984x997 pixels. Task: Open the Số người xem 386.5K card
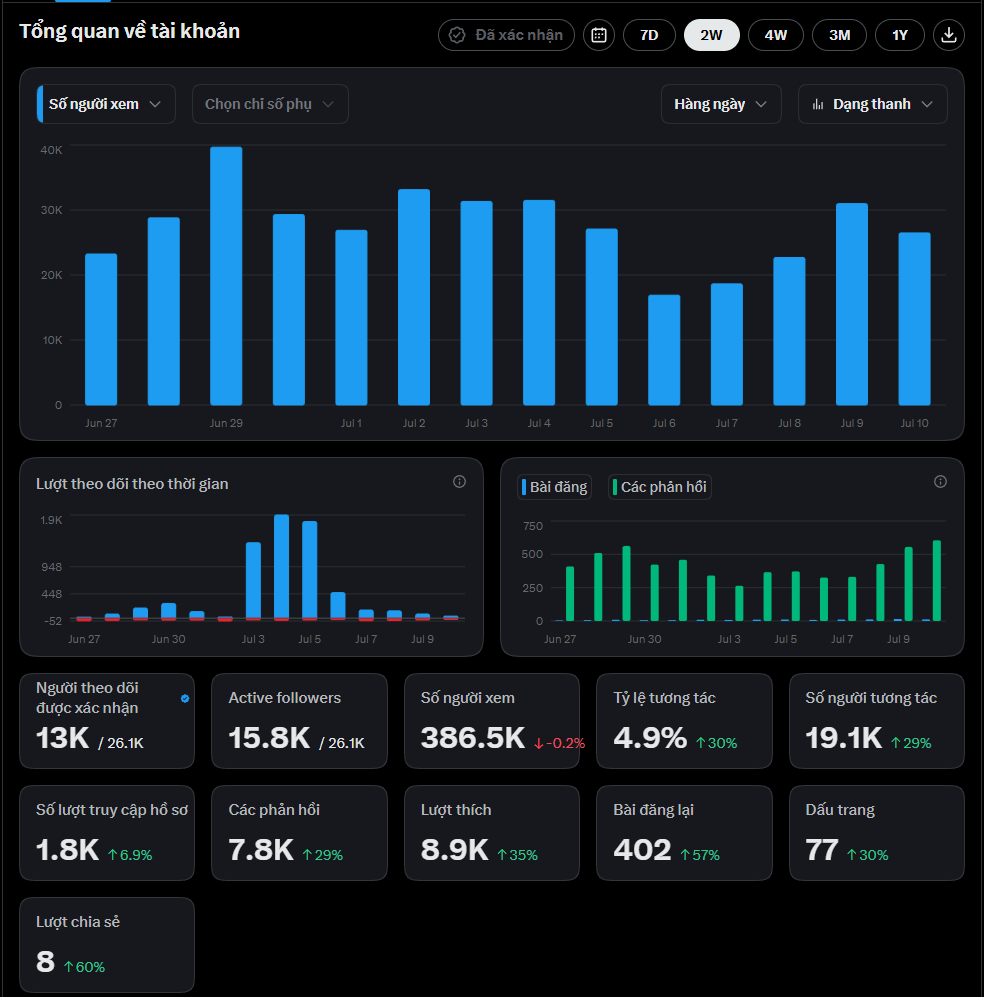pyautogui.click(x=492, y=721)
